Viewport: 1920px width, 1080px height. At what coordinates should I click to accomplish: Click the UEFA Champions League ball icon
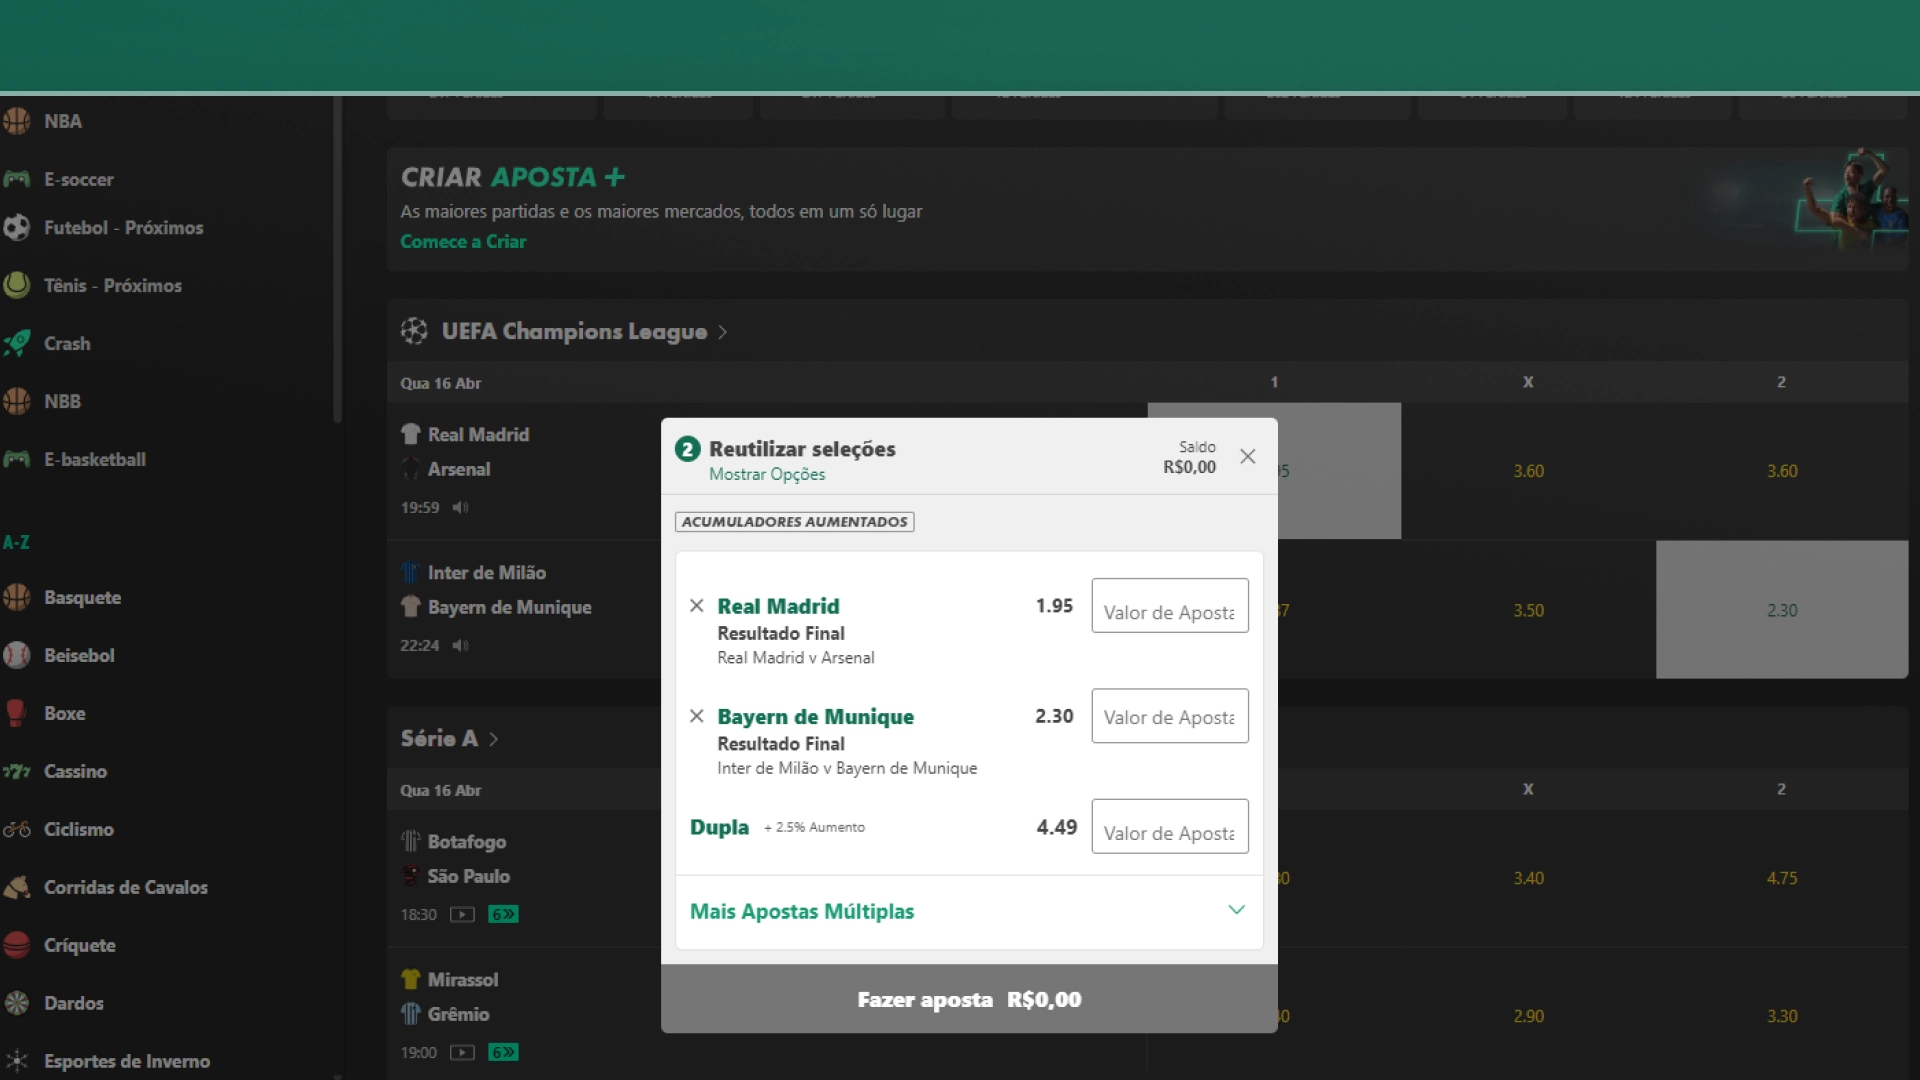[414, 331]
